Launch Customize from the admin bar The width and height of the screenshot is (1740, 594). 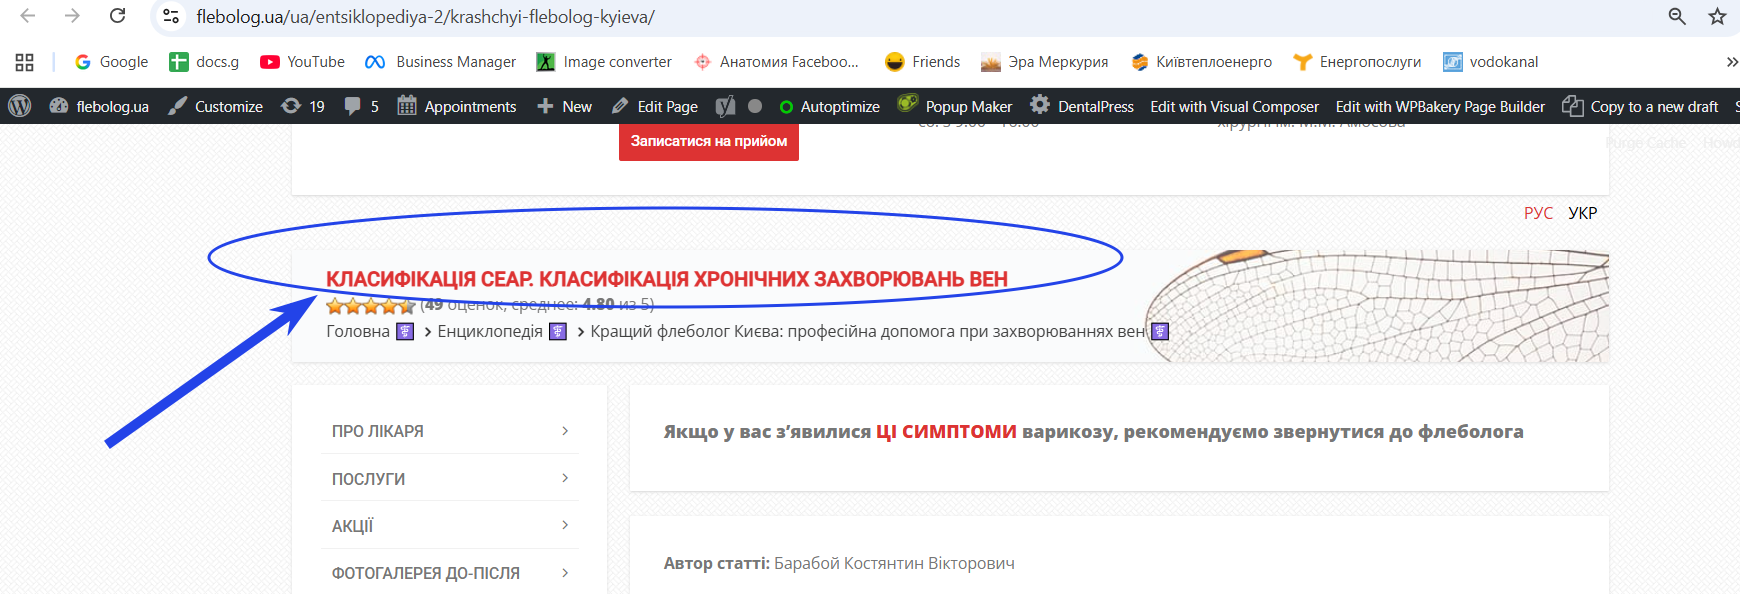click(x=215, y=106)
